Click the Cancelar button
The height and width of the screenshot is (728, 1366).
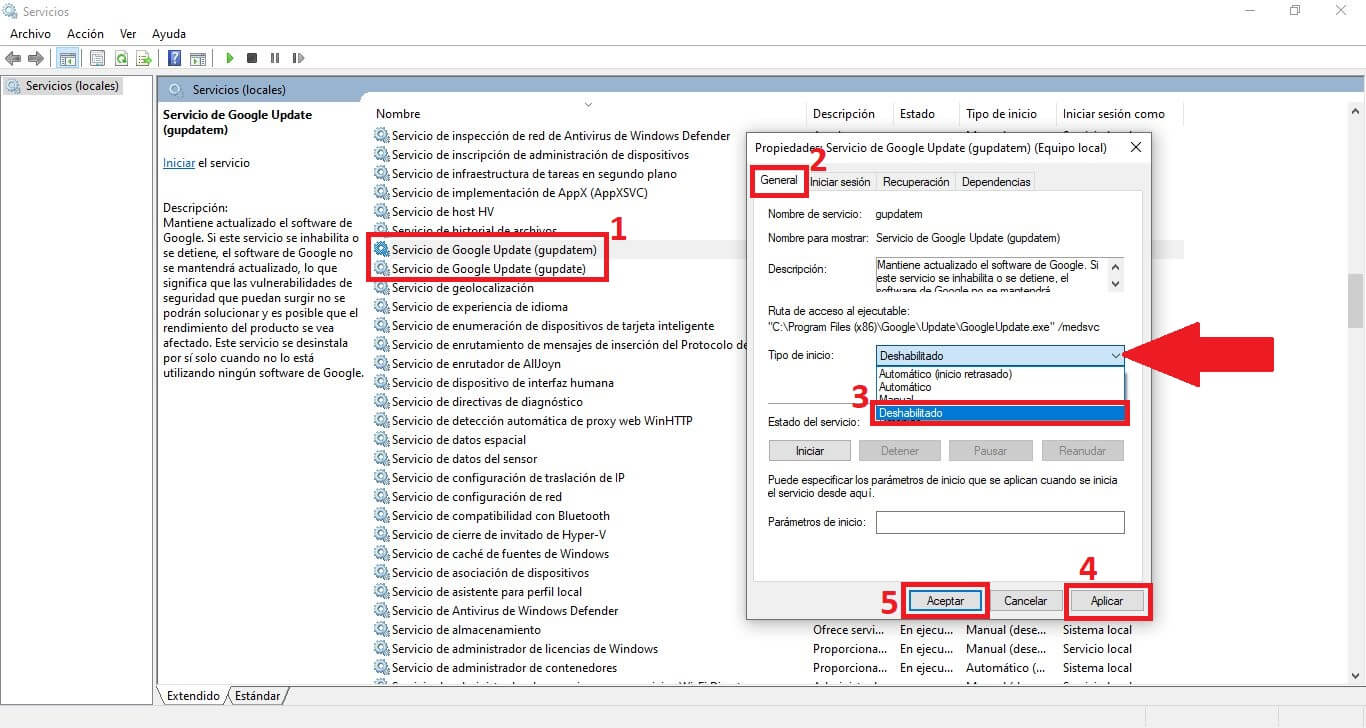coord(1025,601)
